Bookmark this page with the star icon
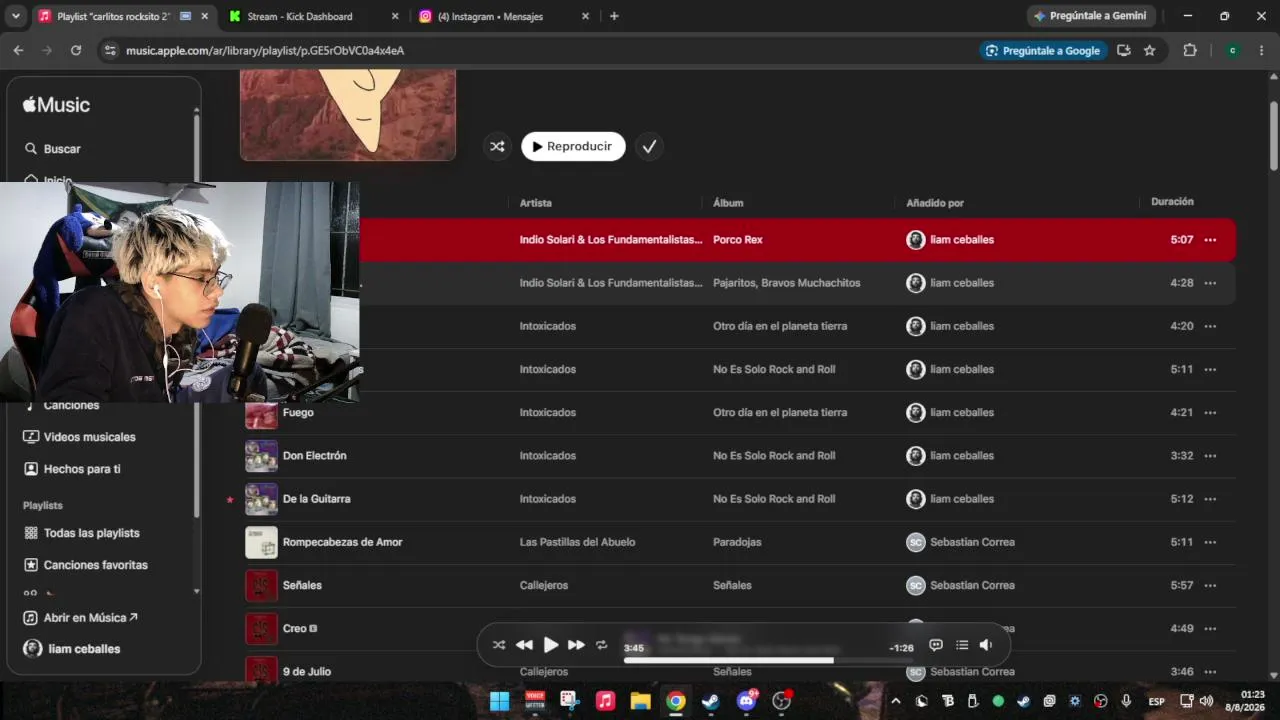The image size is (1280, 720). tap(1150, 50)
